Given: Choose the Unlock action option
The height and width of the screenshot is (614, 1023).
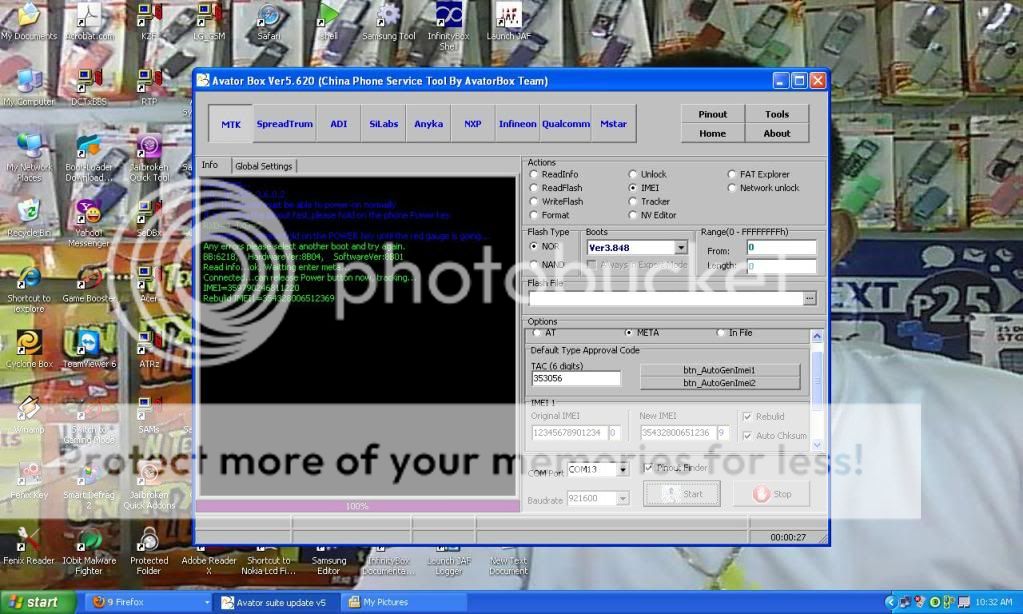Looking at the screenshot, I should pyautogui.click(x=633, y=174).
